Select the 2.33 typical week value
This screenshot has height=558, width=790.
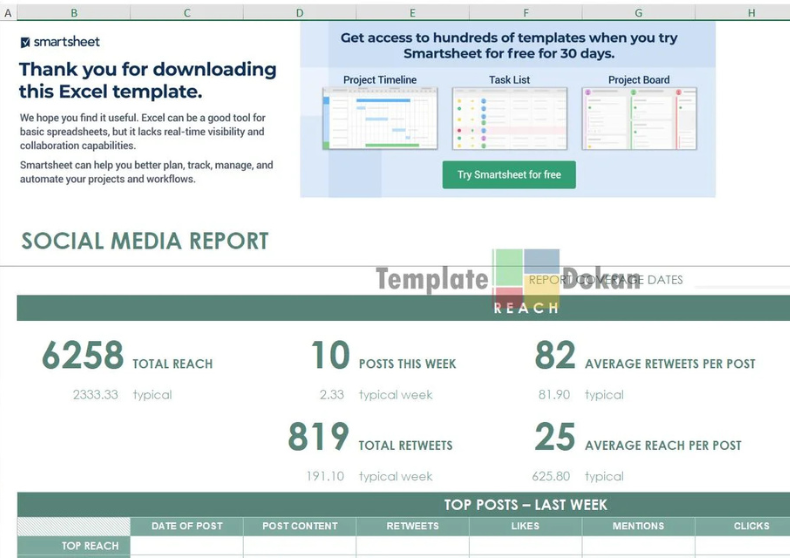pos(332,394)
